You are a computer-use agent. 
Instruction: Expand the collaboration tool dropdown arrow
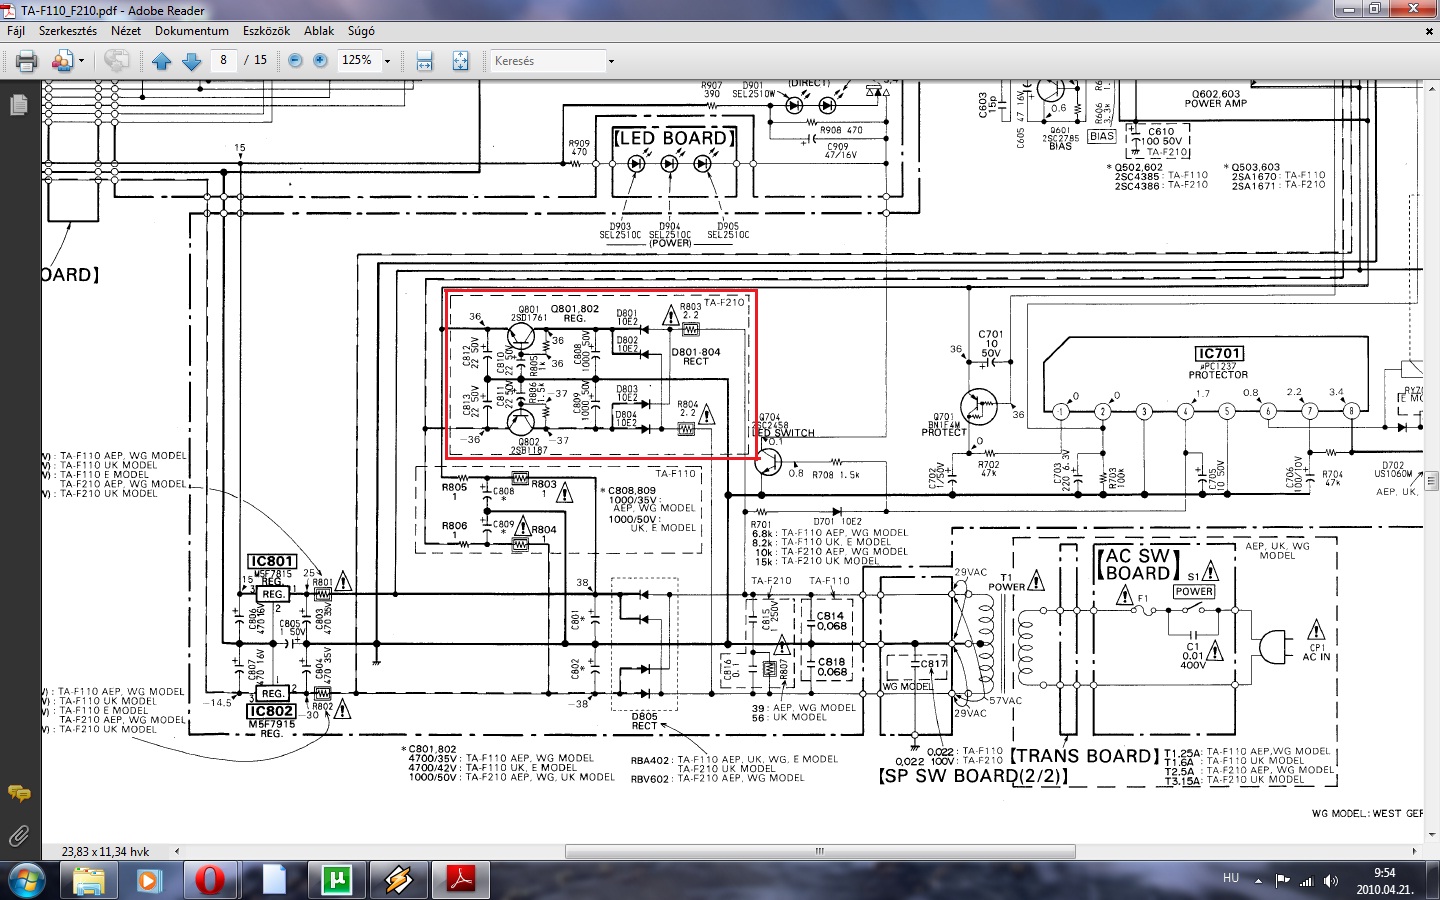pyautogui.click(x=82, y=61)
